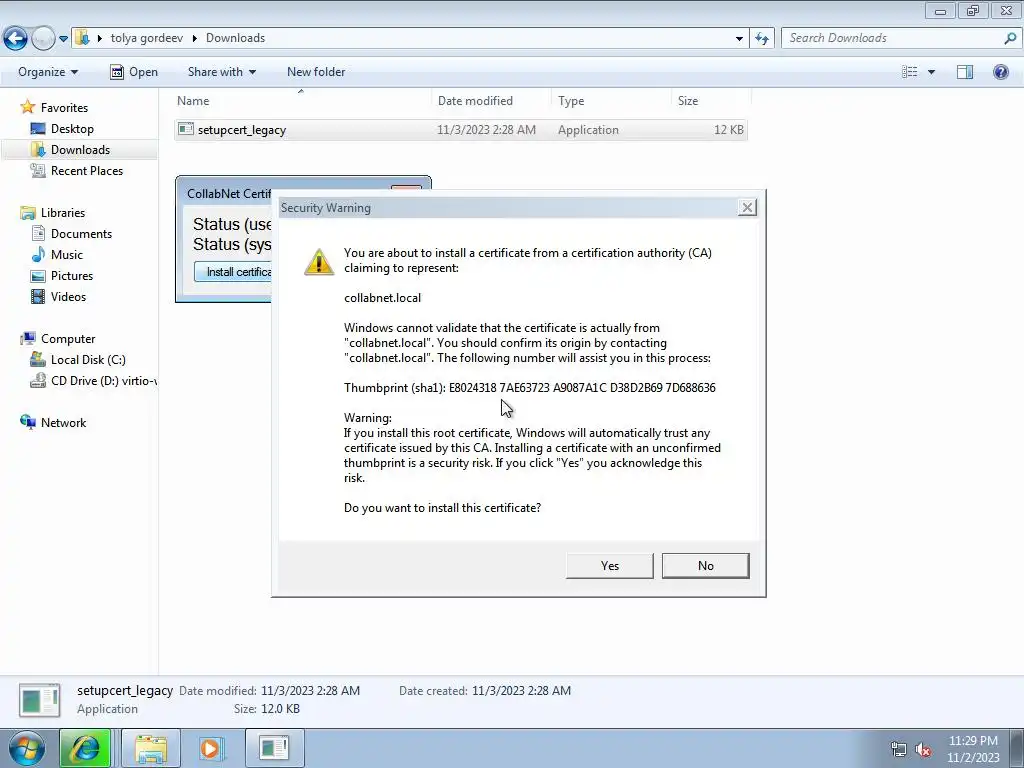The image size is (1024, 768).
Task: Click the Network globe icon in navigation pane
Action: pos(27,423)
